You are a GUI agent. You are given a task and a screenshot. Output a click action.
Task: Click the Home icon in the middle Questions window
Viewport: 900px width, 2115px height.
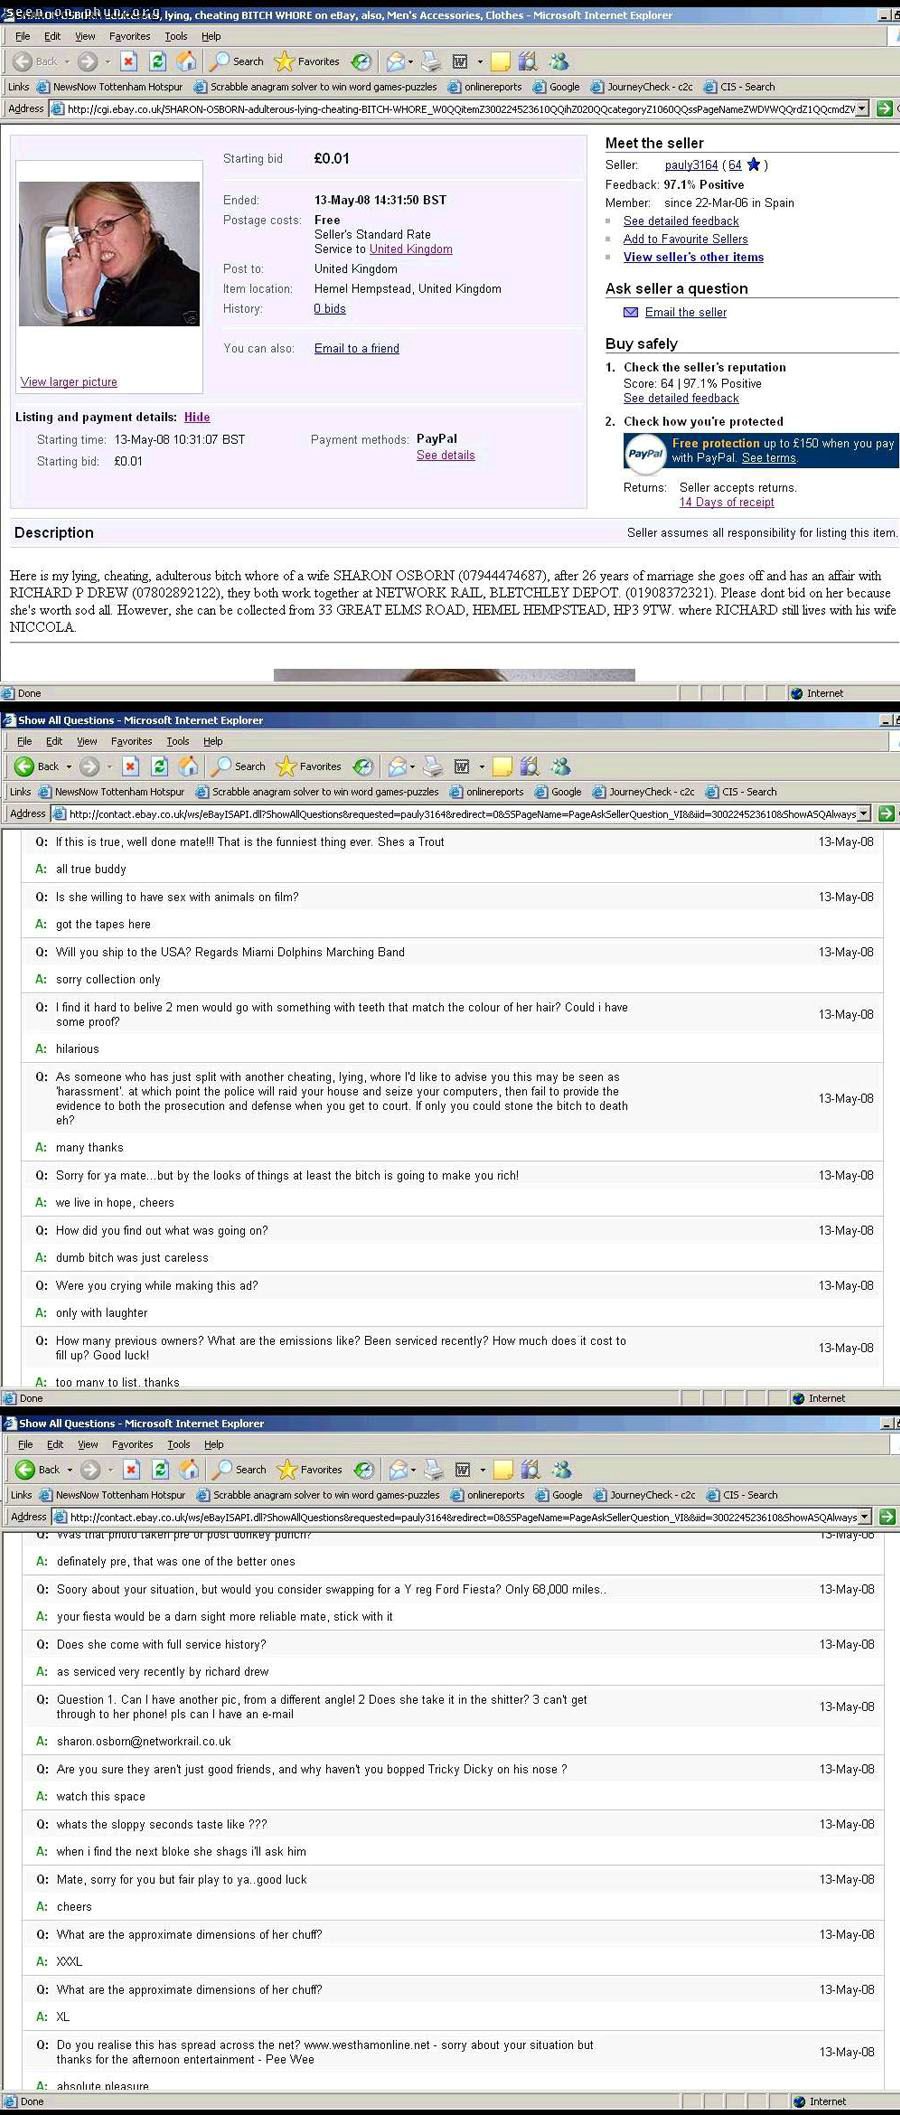coord(188,766)
